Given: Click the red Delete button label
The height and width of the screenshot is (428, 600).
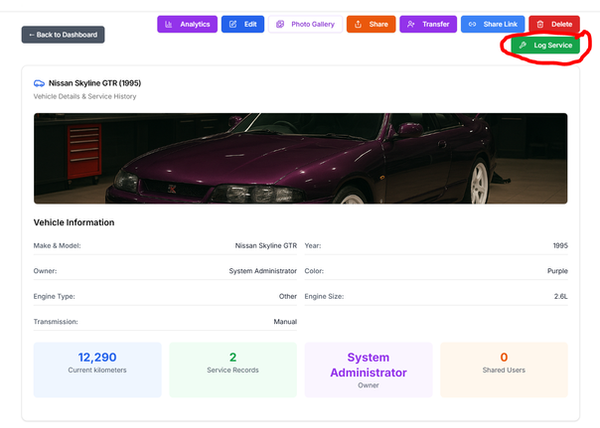Looking at the screenshot, I should pos(561,24).
